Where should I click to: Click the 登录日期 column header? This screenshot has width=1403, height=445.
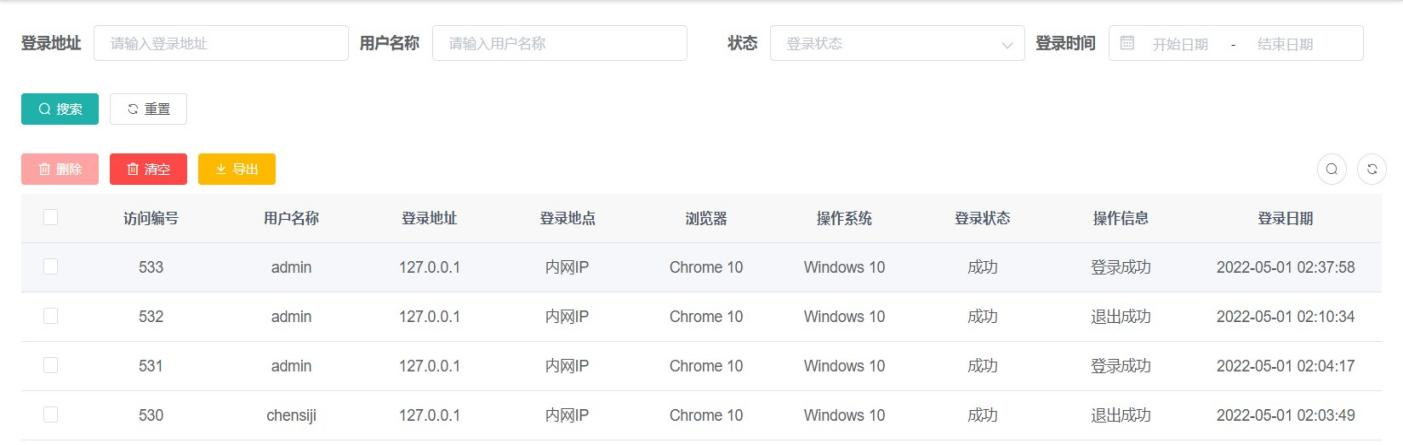pyautogui.click(x=1285, y=218)
